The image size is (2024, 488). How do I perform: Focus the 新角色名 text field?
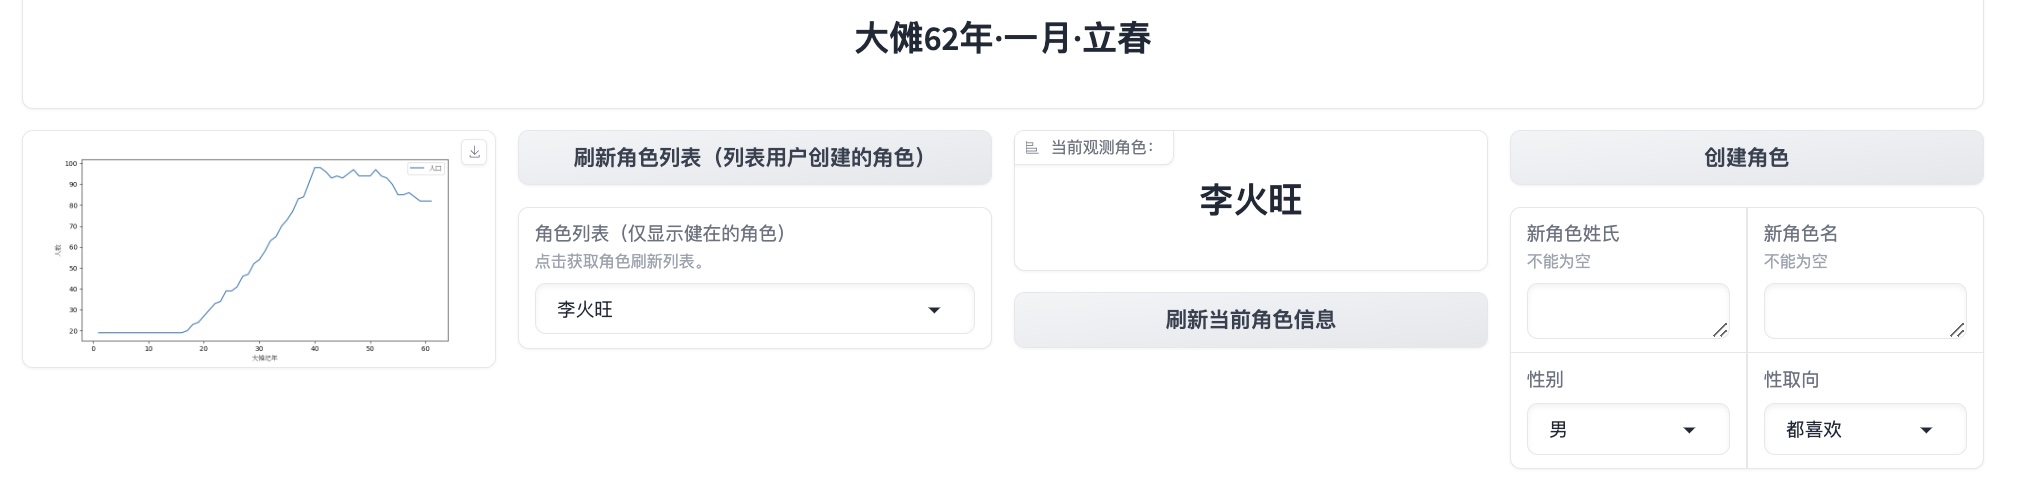coord(1864,311)
